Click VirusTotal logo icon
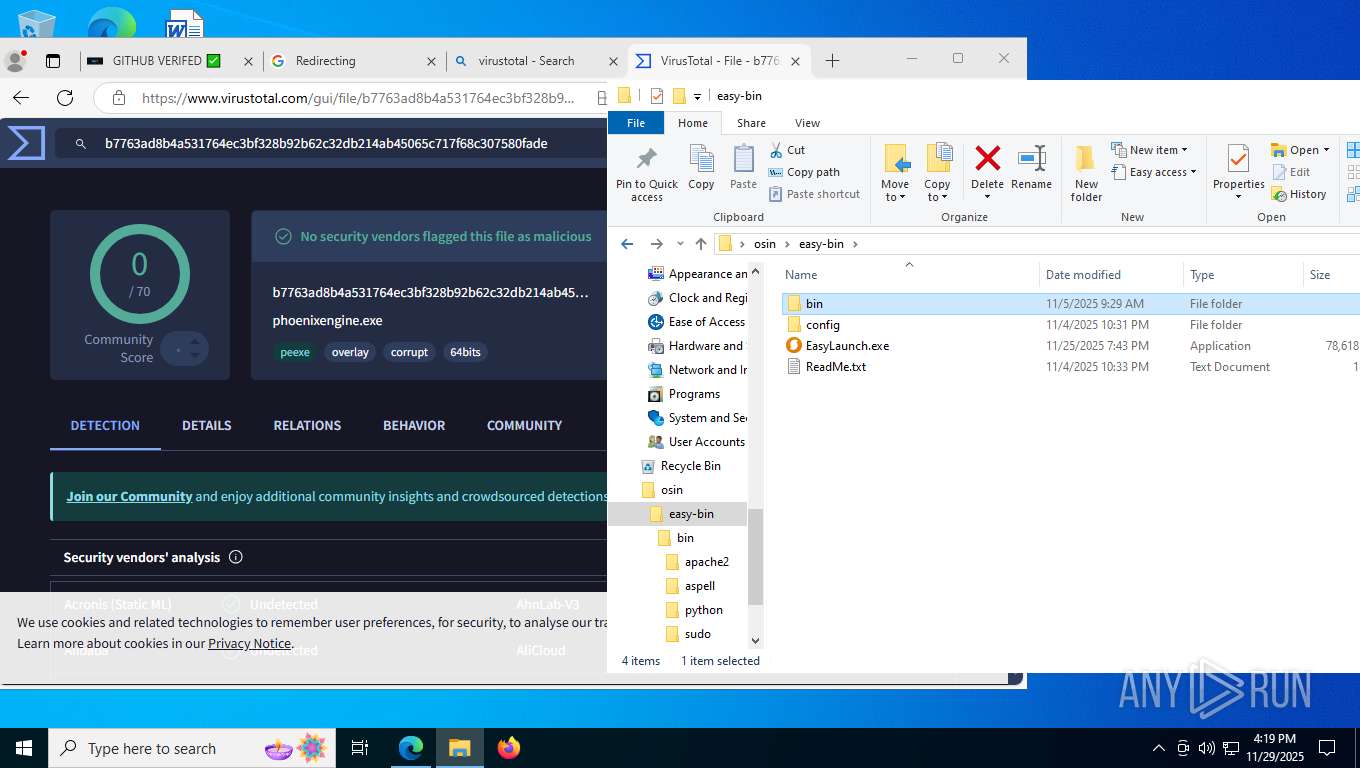The image size is (1360, 768). 26,143
